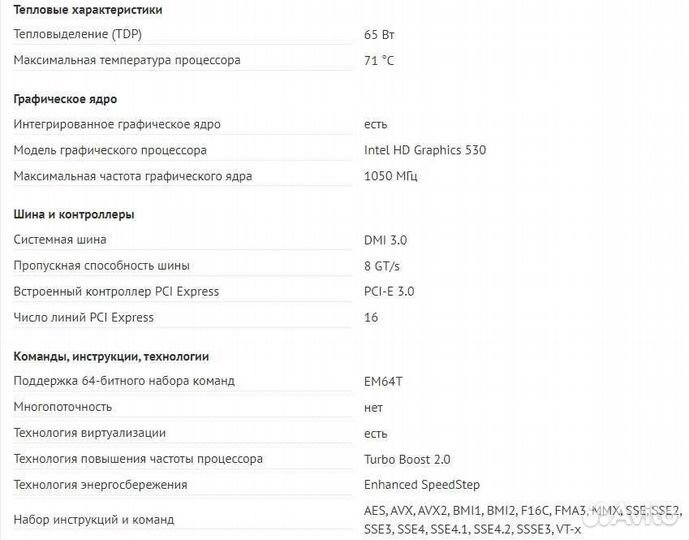
Task: Click the '71 °C' maximum temperature value
Action: tap(379, 60)
